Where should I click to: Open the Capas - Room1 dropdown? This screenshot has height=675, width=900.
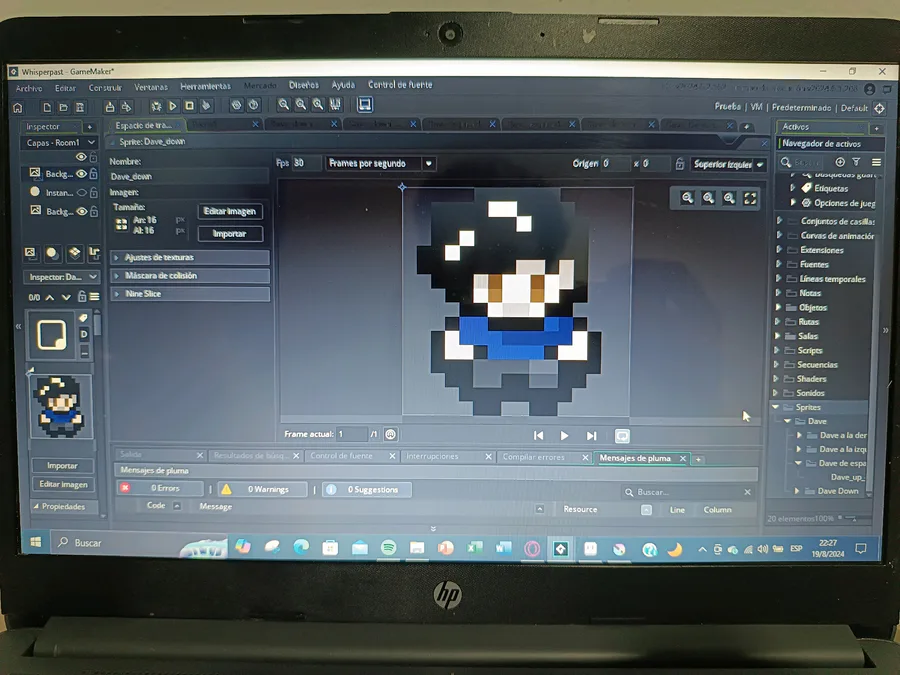(60, 142)
